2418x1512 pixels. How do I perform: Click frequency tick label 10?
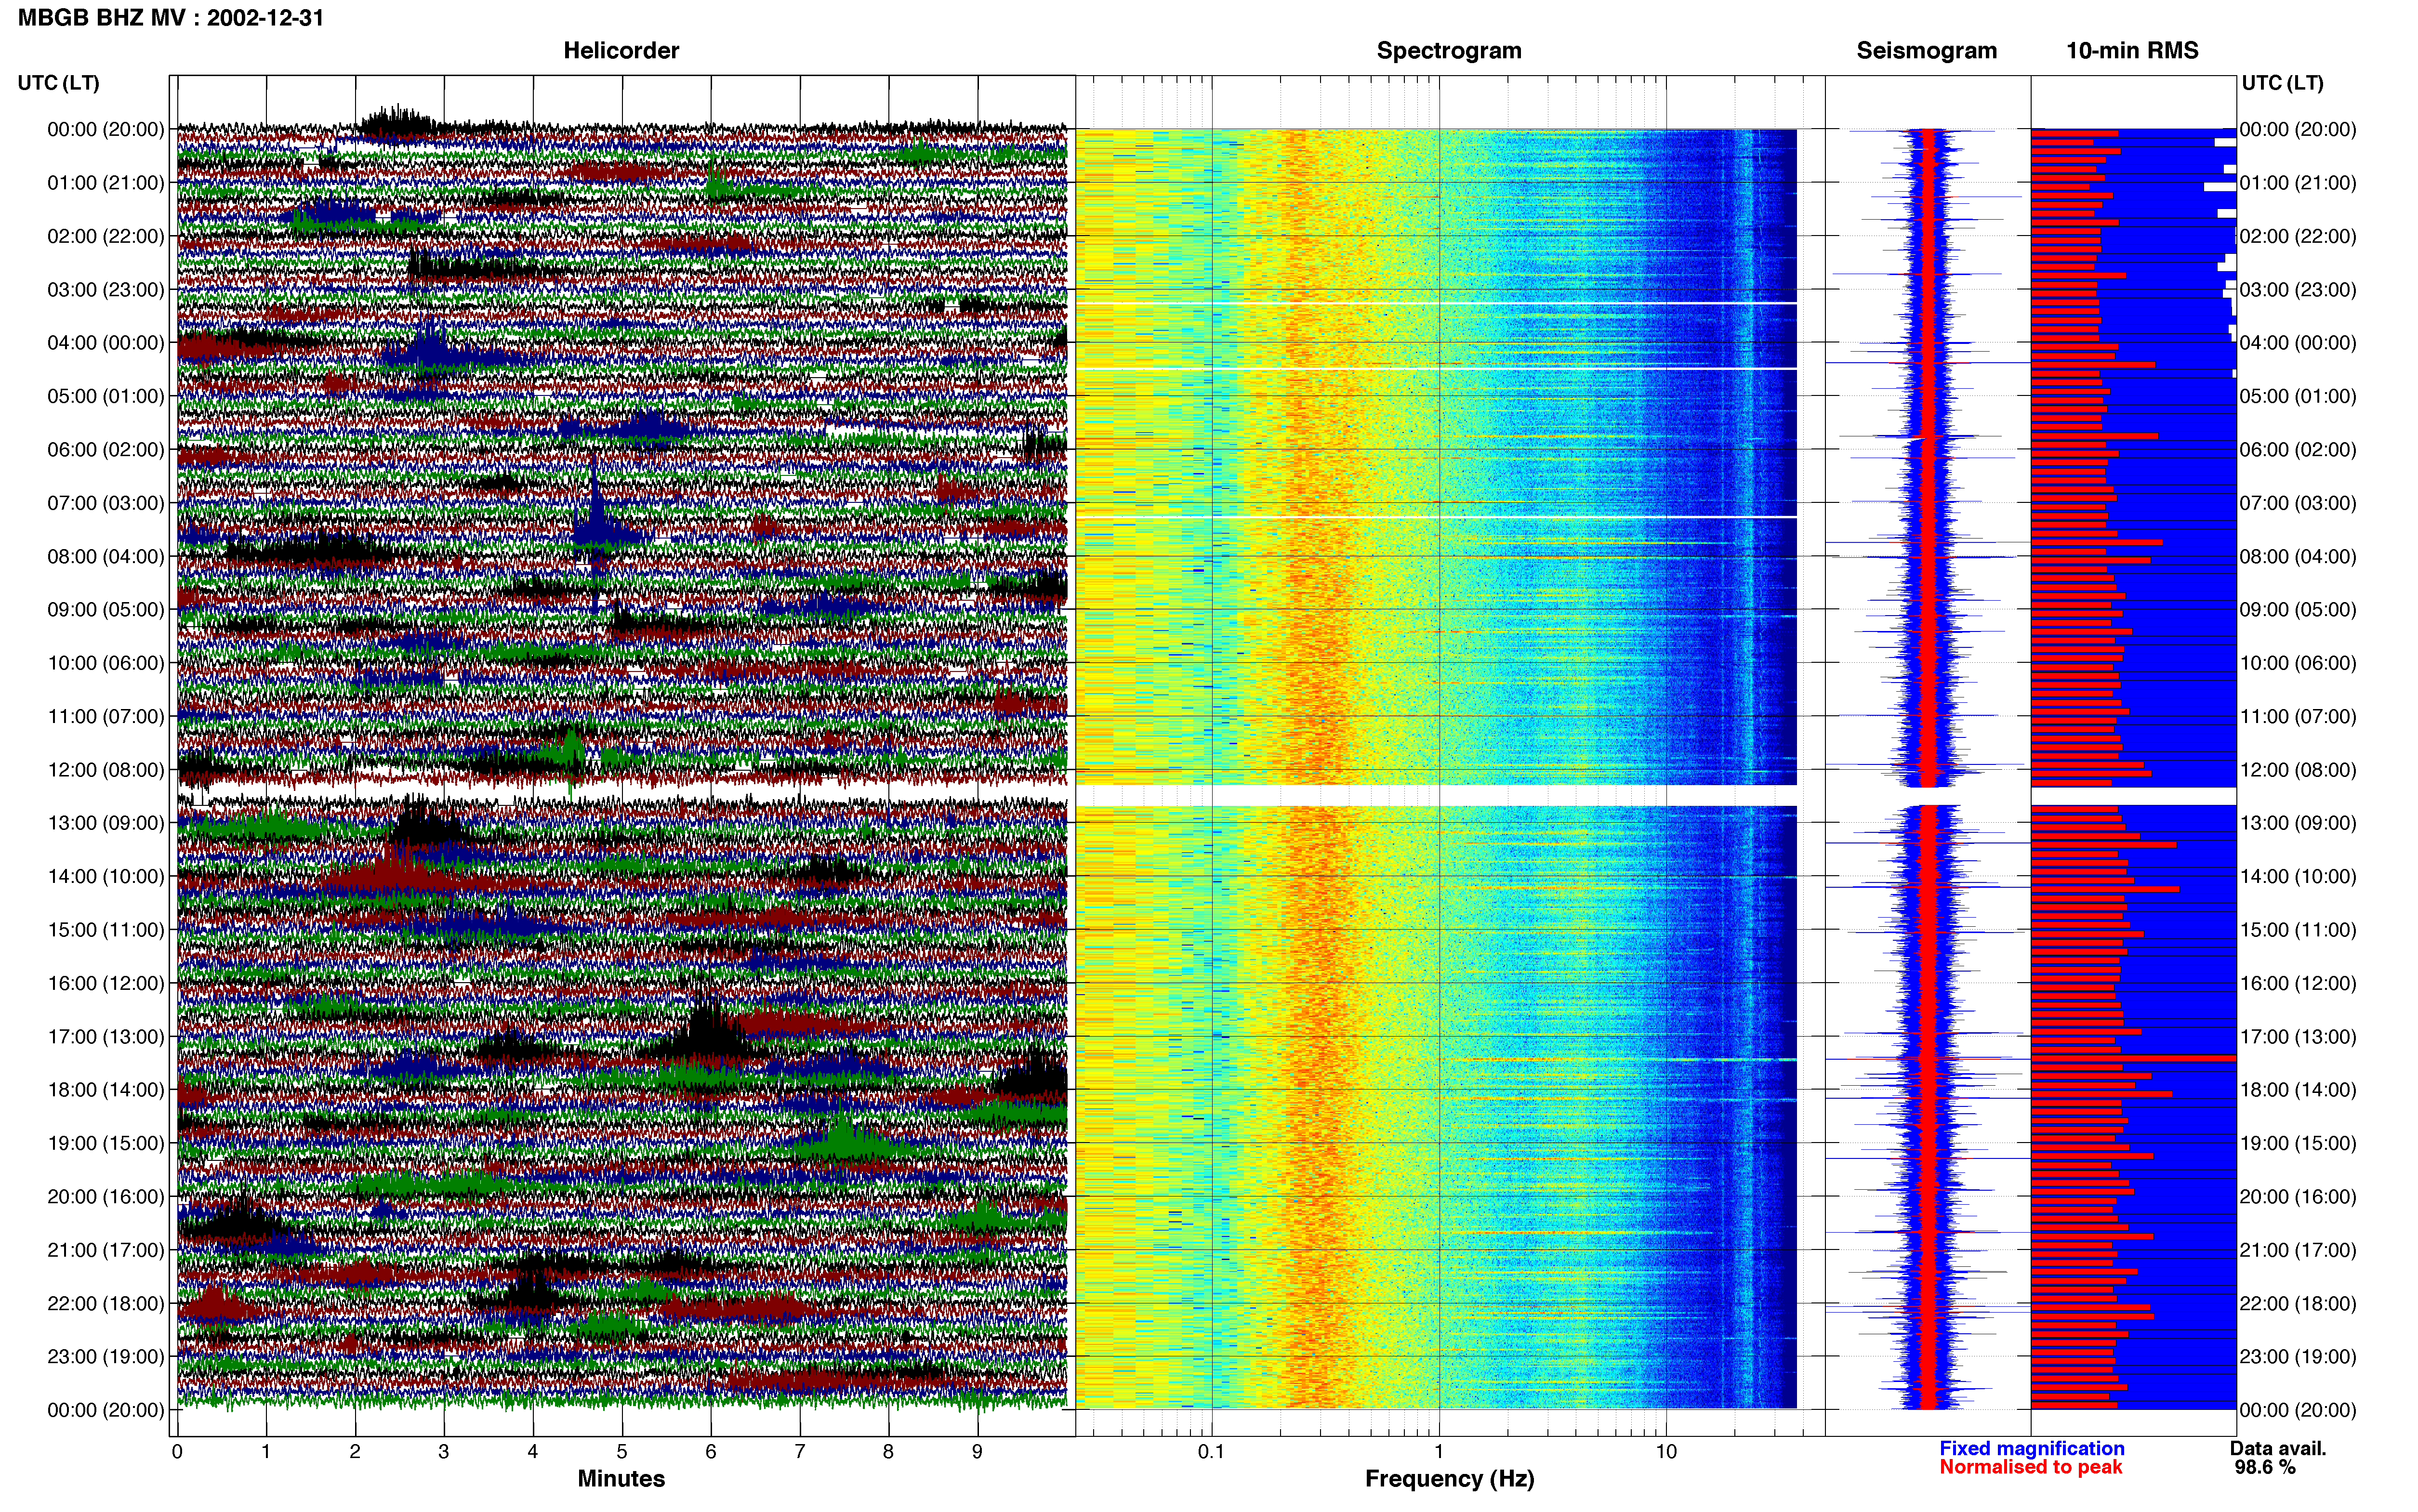pos(1666,1452)
